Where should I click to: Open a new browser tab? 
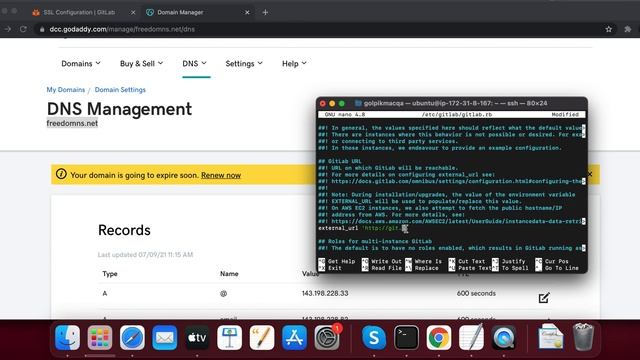pos(265,12)
